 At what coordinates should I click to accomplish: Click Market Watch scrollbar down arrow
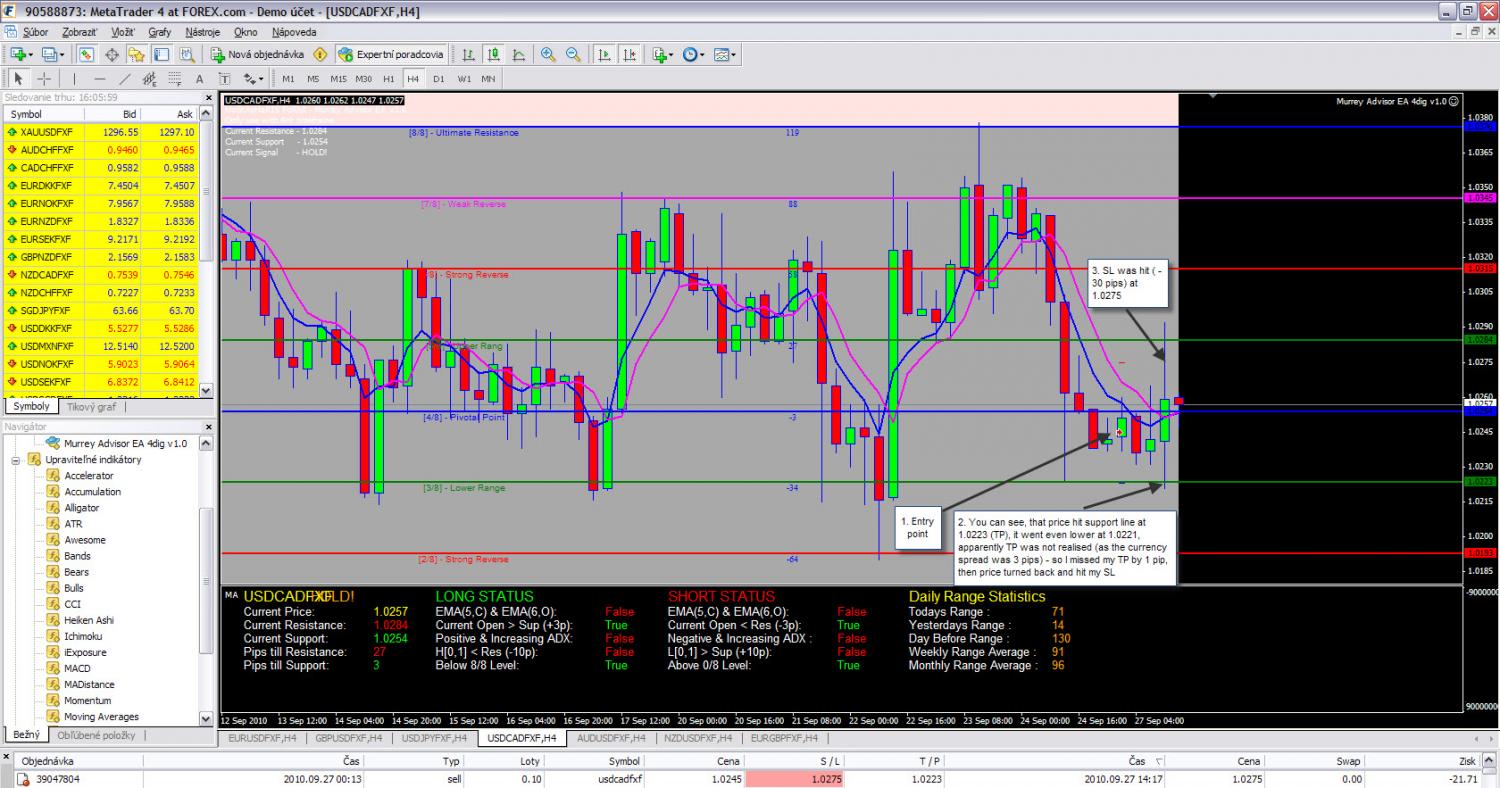click(x=207, y=391)
